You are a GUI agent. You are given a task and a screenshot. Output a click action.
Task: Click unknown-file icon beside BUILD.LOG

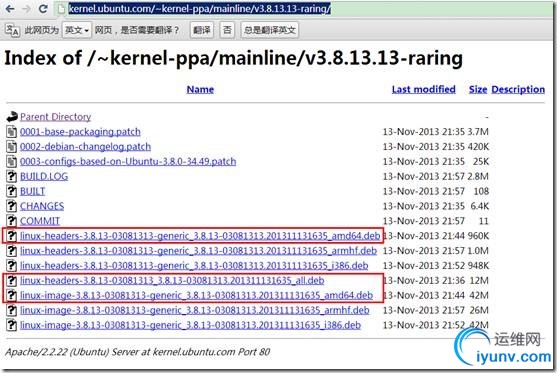12,176
